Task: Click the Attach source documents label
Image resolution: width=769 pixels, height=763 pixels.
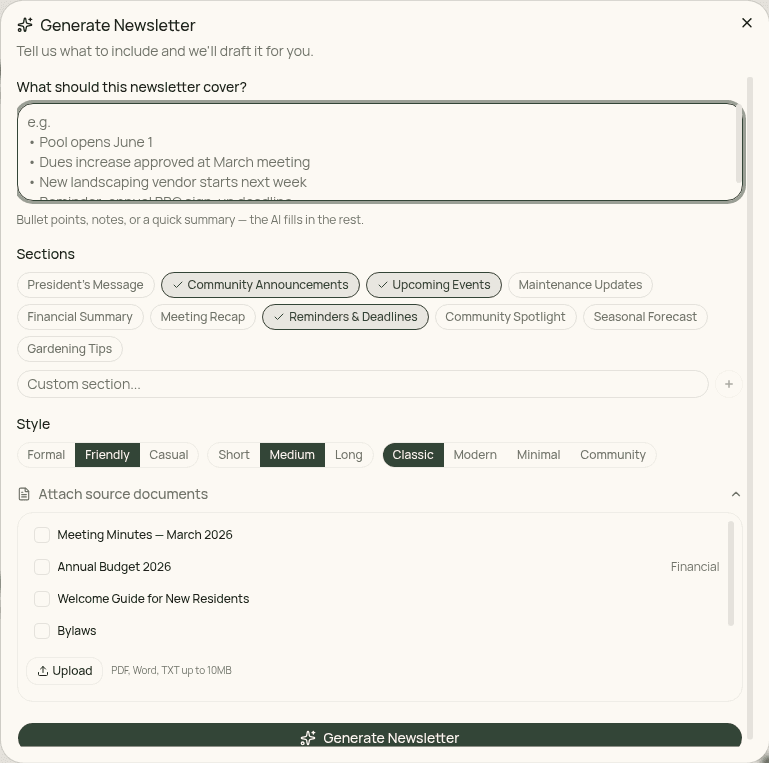Action: [x=123, y=494]
